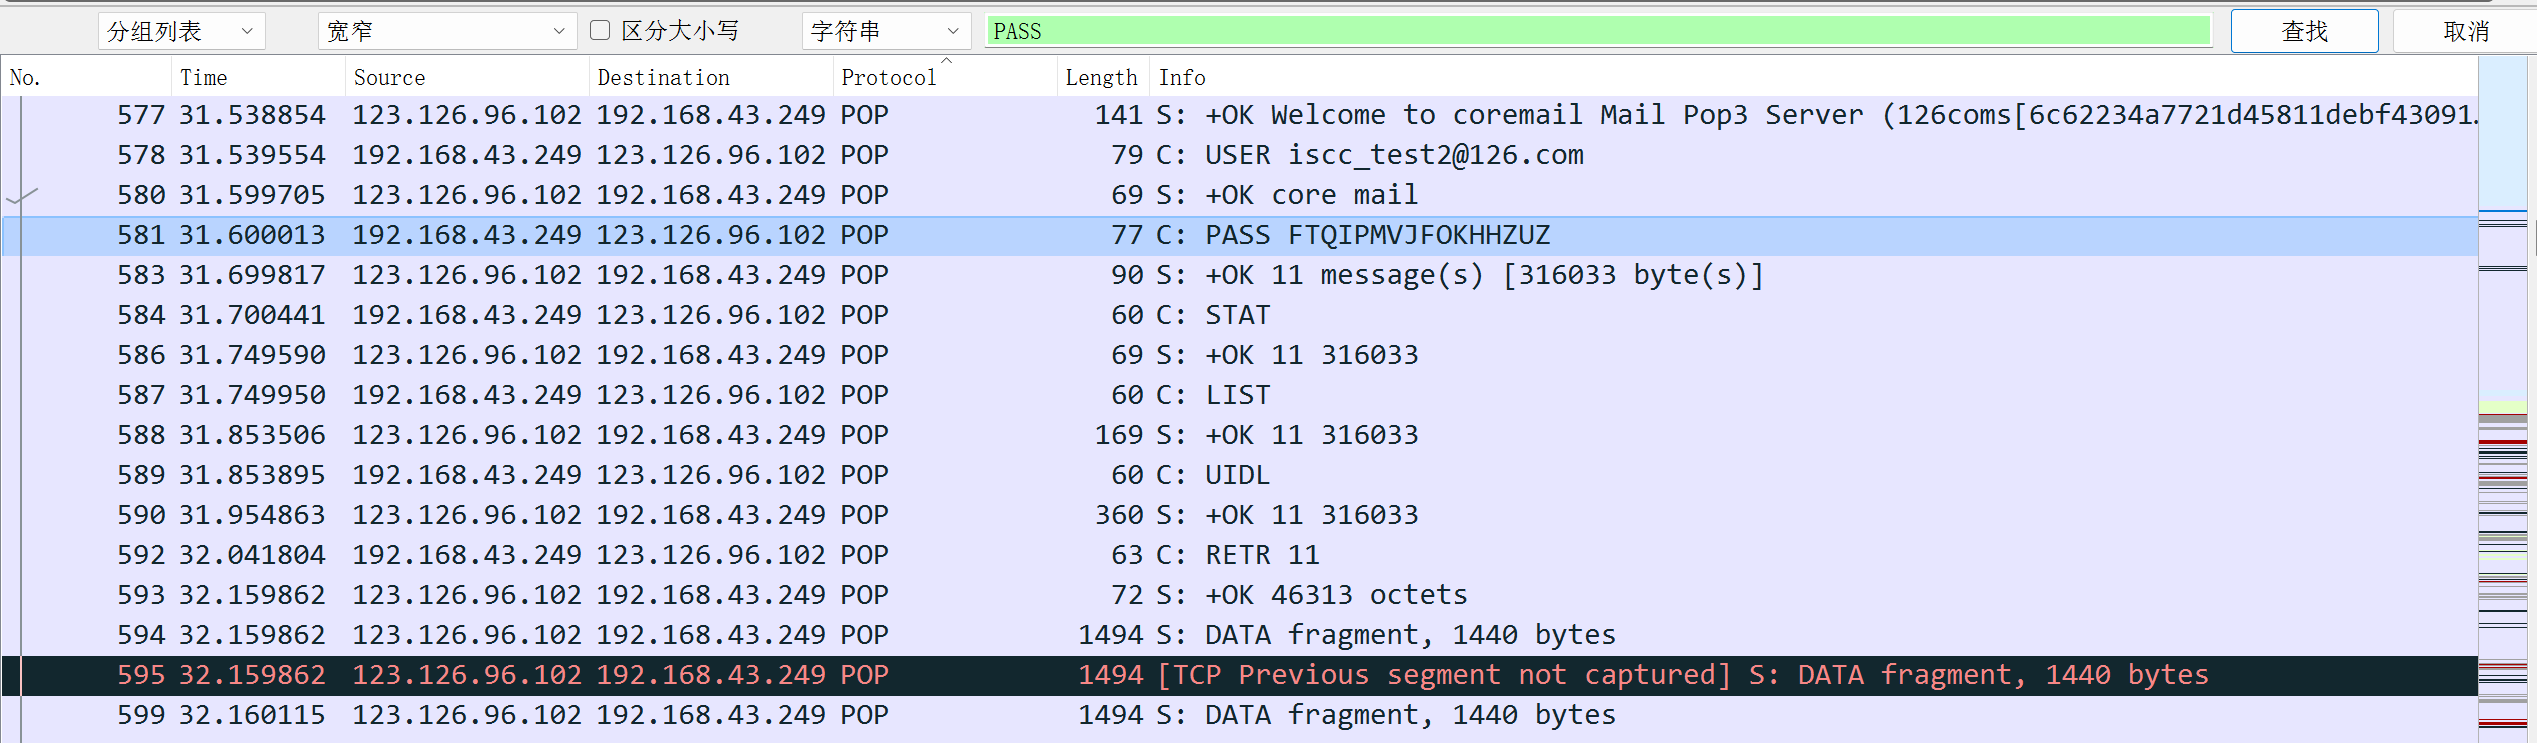Click the Length column header
This screenshot has width=2537, height=743.
pyautogui.click(x=1102, y=77)
